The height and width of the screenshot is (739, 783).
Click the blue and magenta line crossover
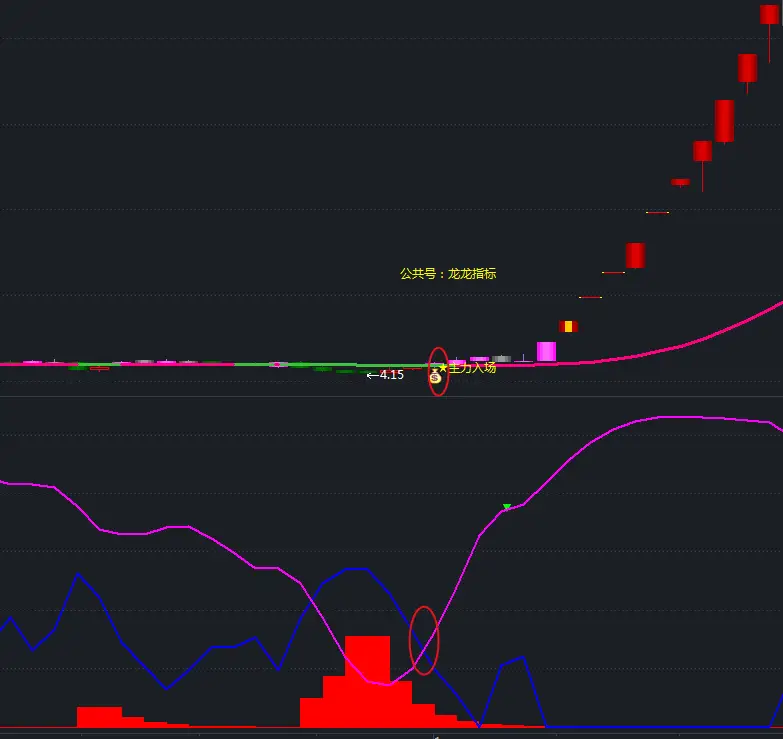[424, 641]
